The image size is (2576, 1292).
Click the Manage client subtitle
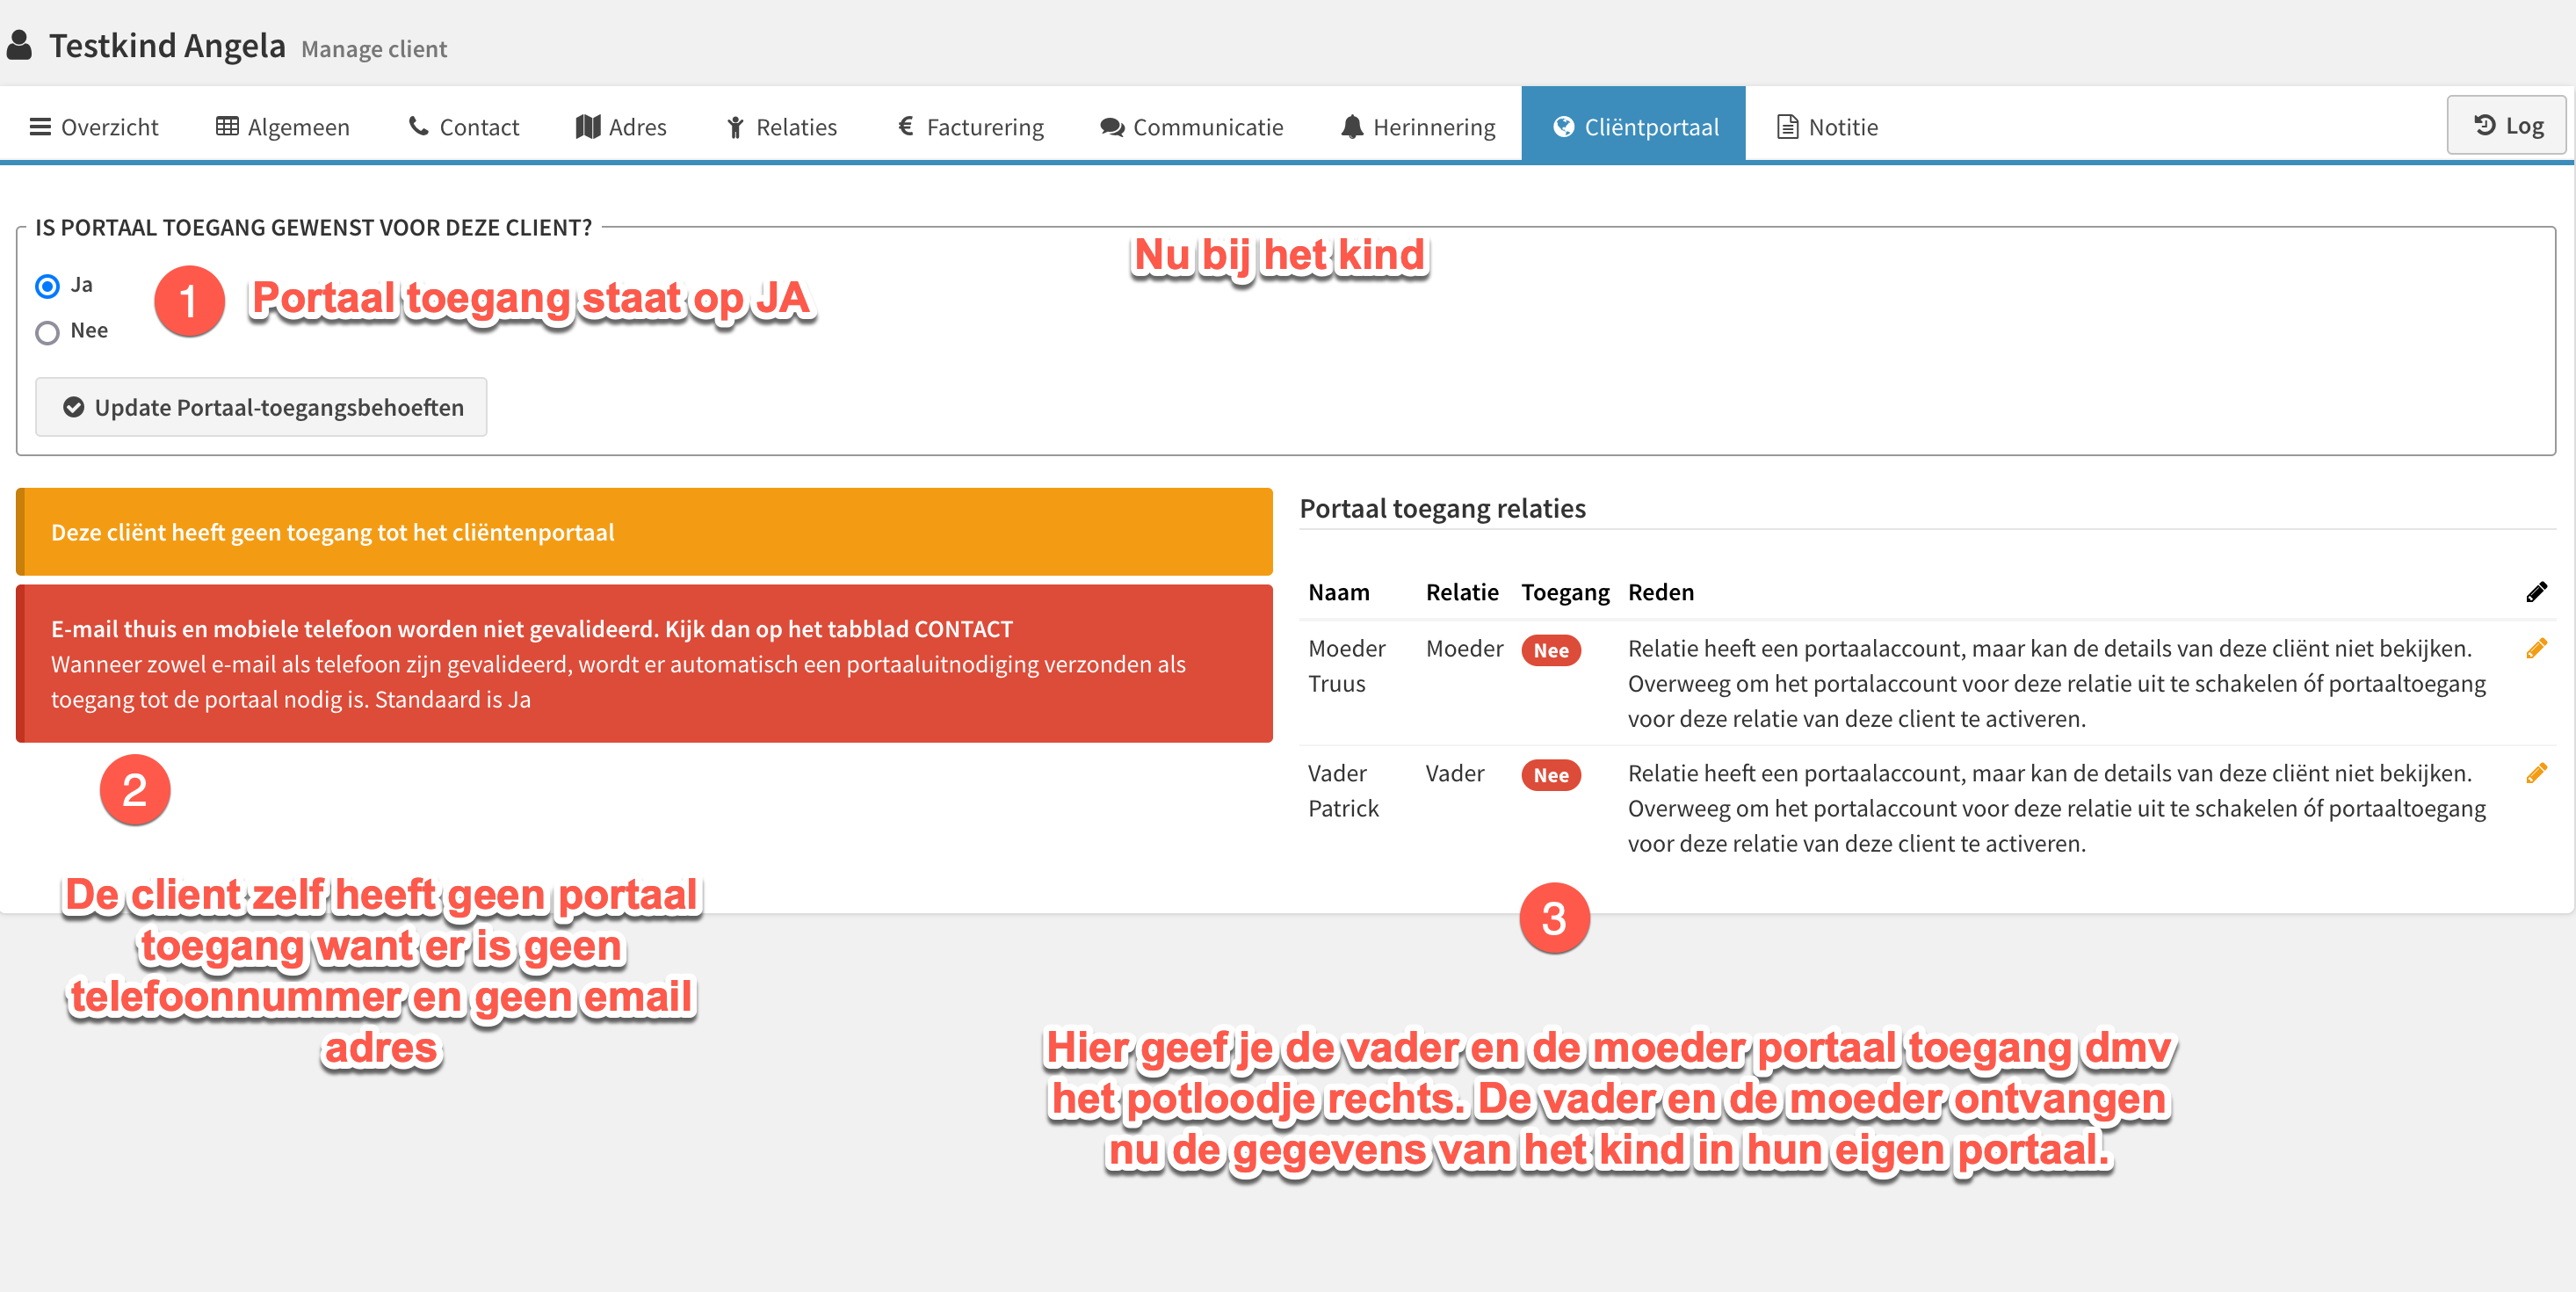coord(374,49)
